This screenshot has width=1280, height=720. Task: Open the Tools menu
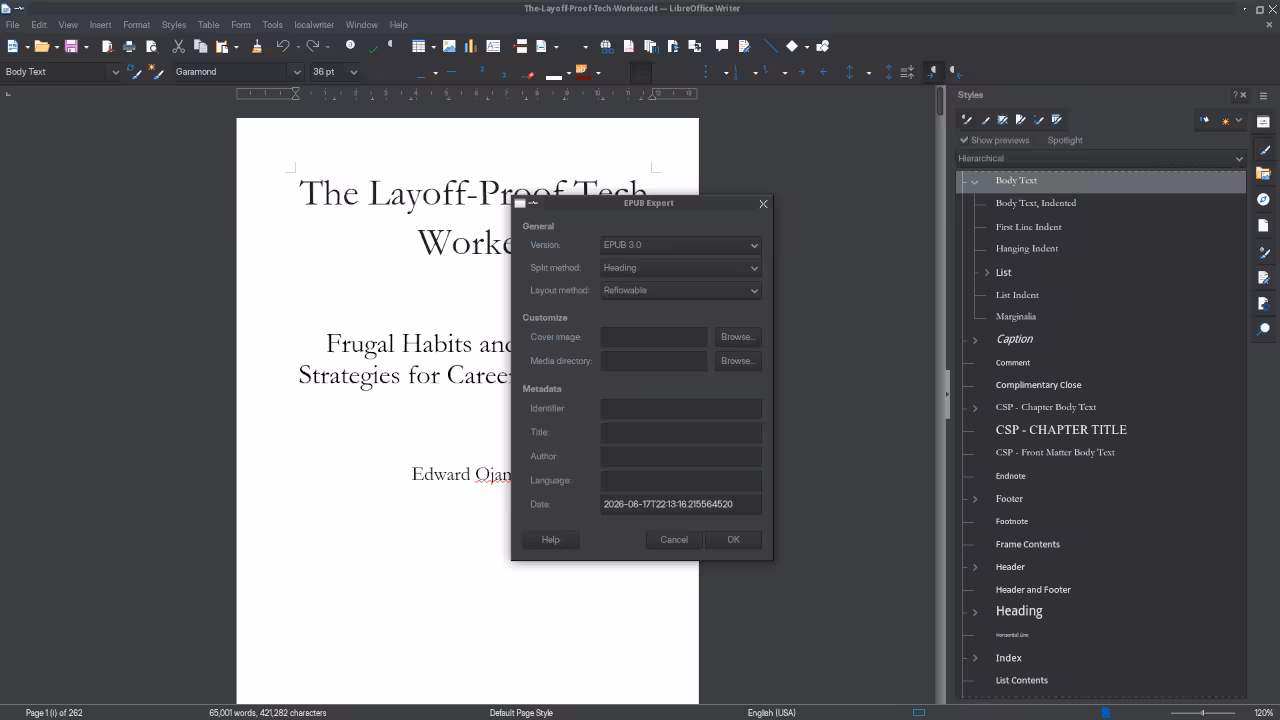click(x=272, y=25)
